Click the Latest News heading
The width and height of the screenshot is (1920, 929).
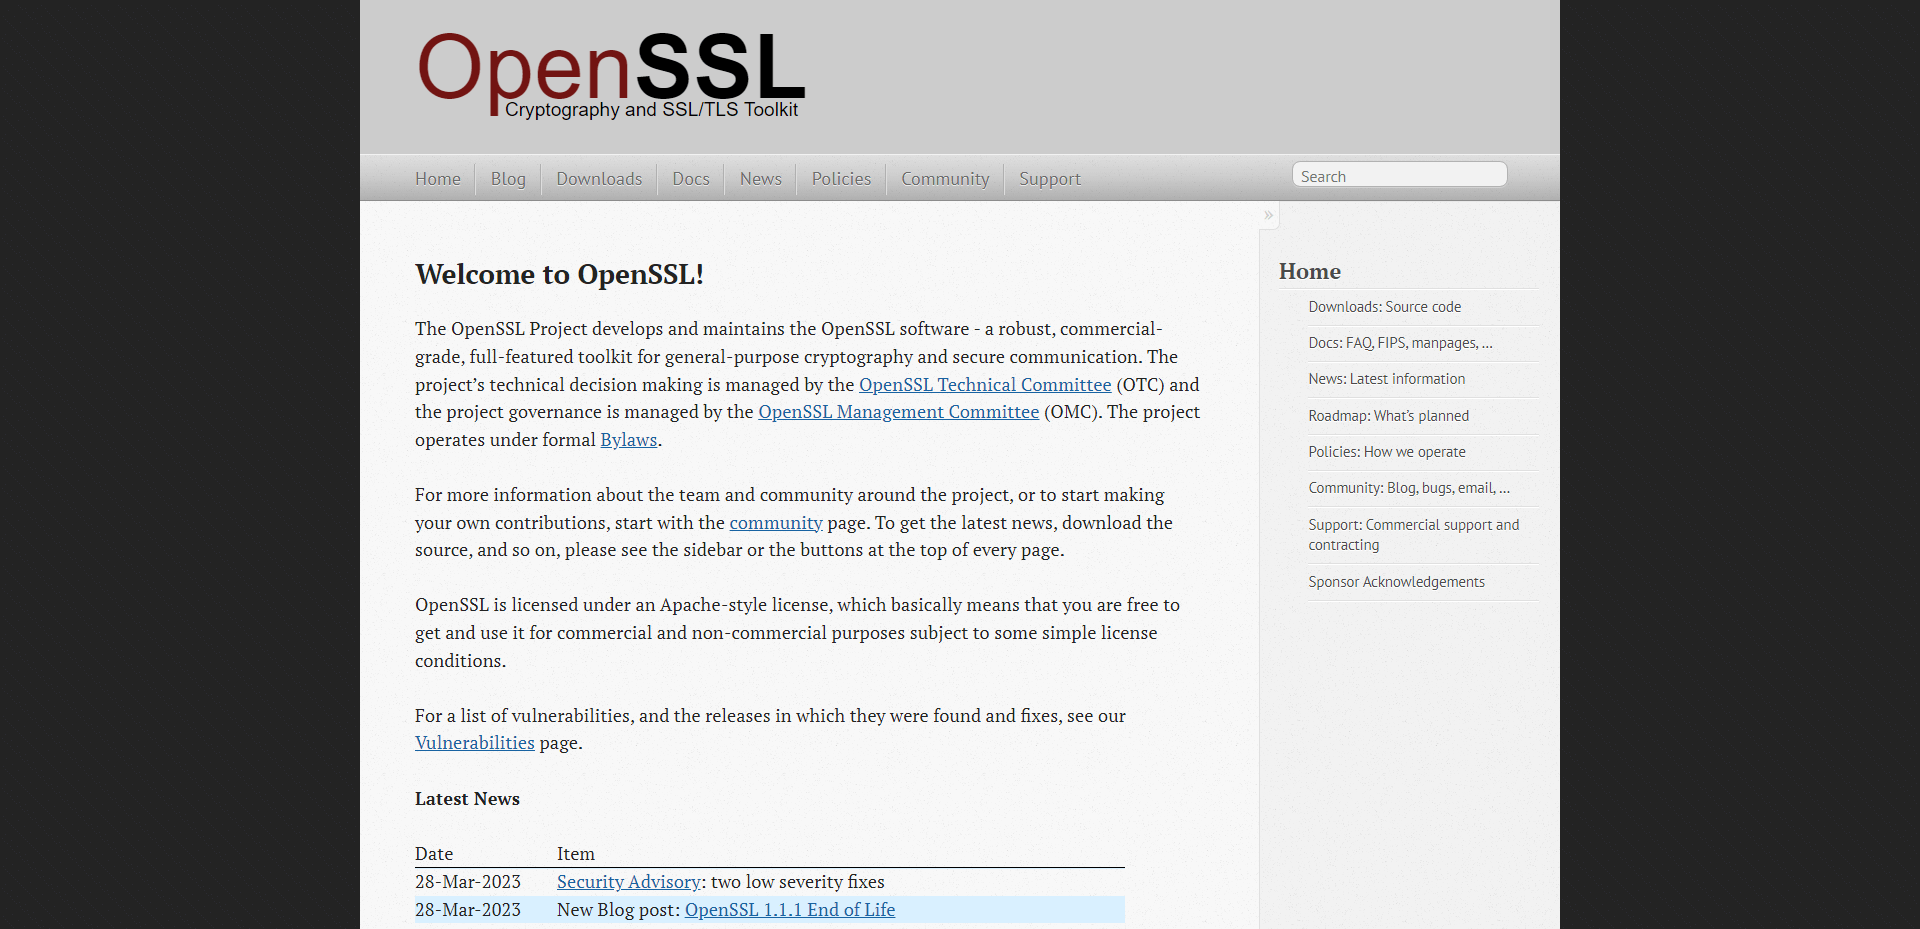pos(467,799)
